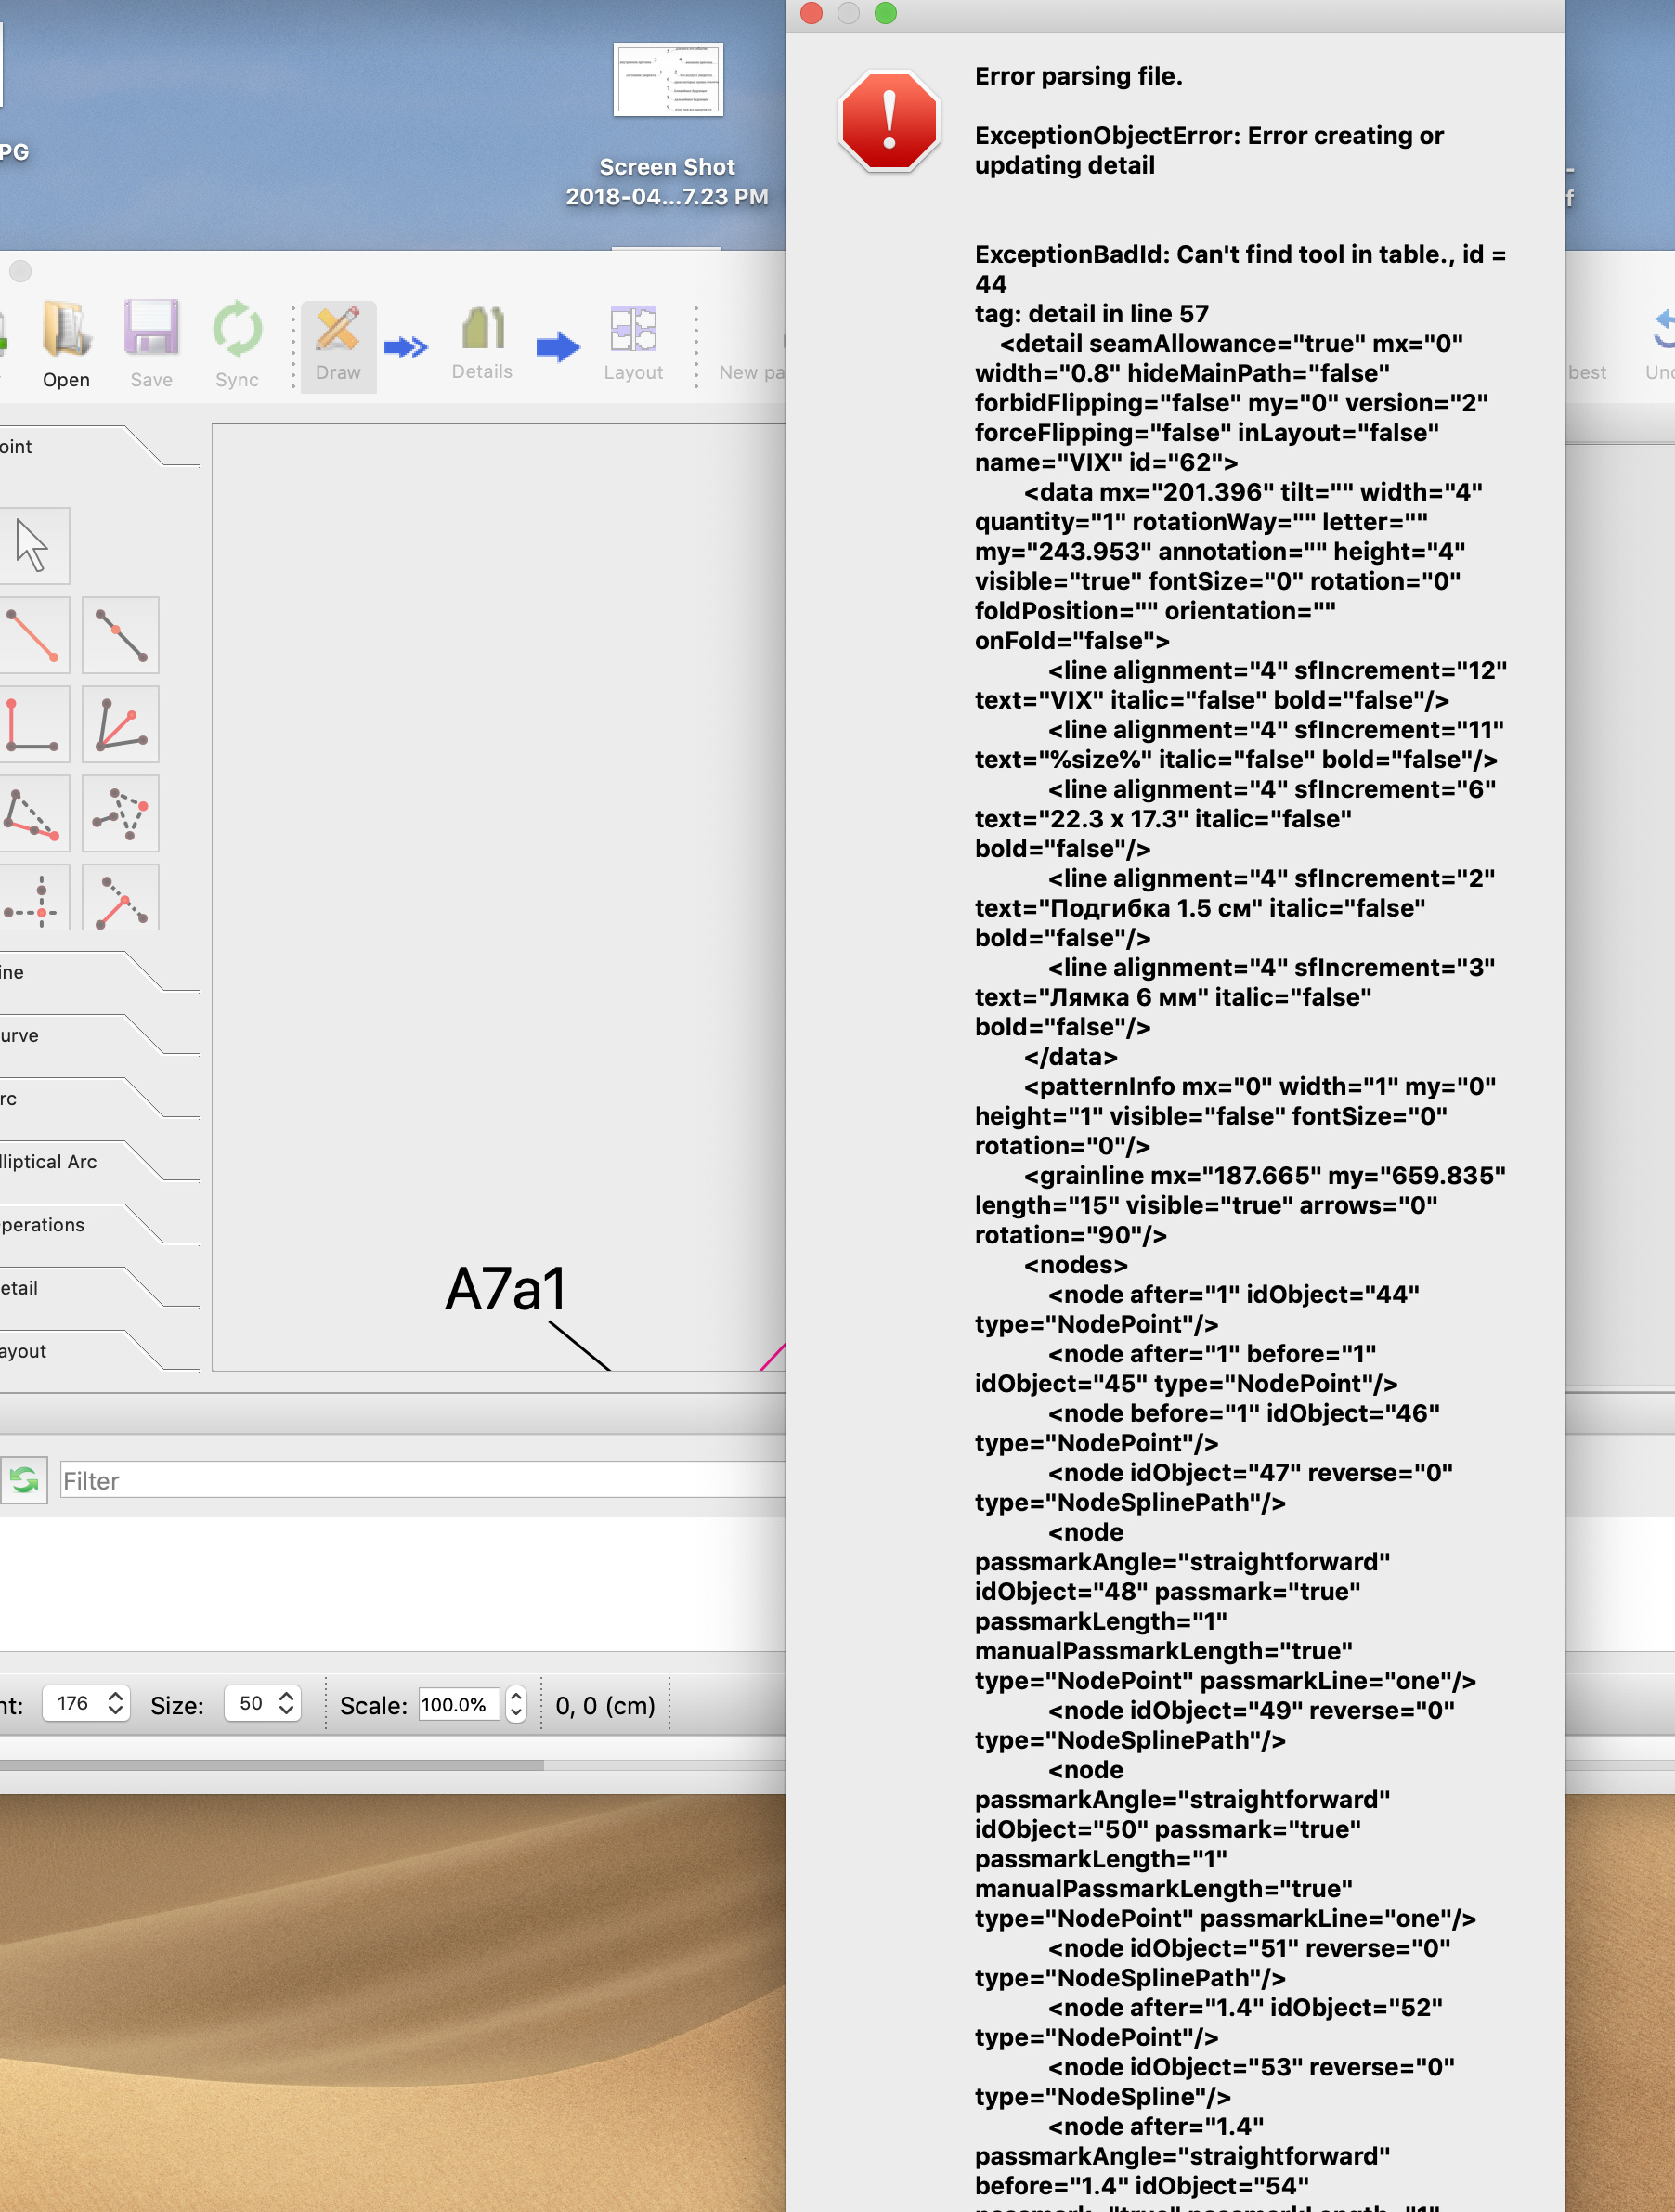The image size is (1675, 2212).
Task: Pick the point along line tool
Action: pyautogui.click(x=120, y=635)
